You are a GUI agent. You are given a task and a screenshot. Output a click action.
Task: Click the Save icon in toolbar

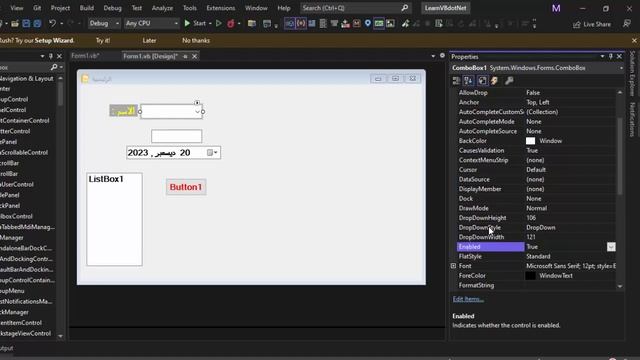[x=26, y=24]
